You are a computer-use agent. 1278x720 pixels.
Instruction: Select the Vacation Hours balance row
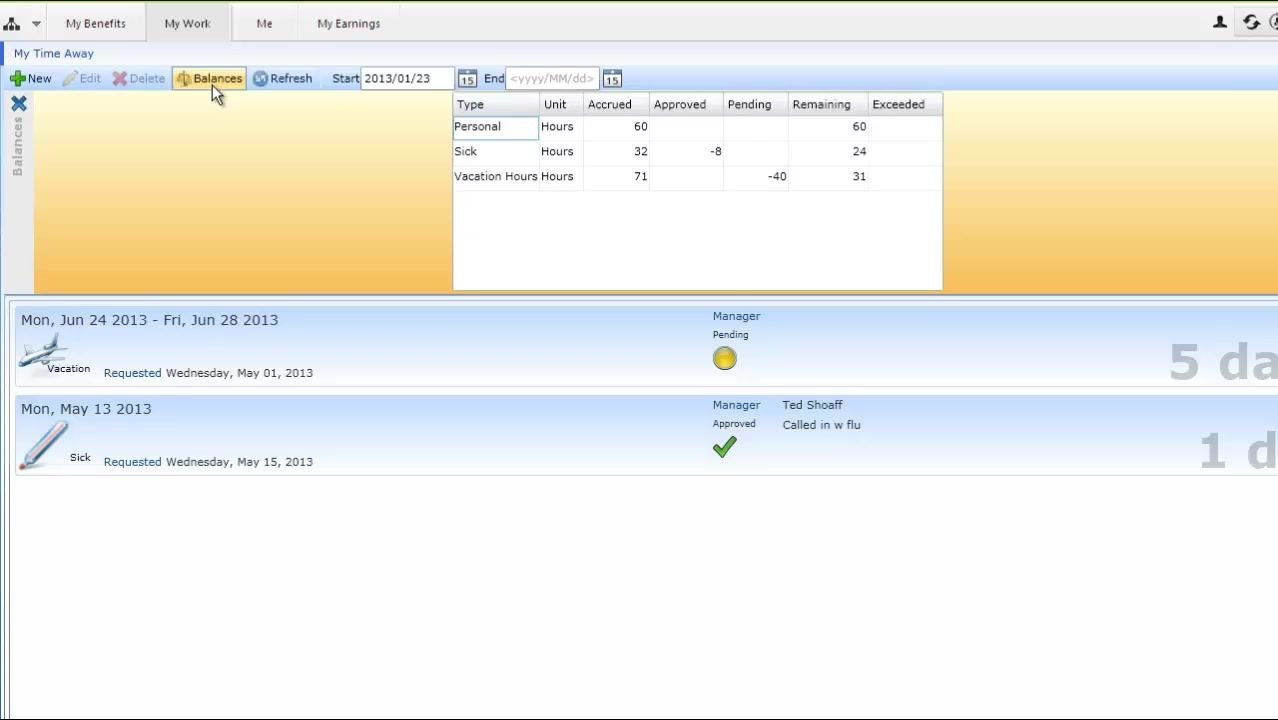coord(697,177)
